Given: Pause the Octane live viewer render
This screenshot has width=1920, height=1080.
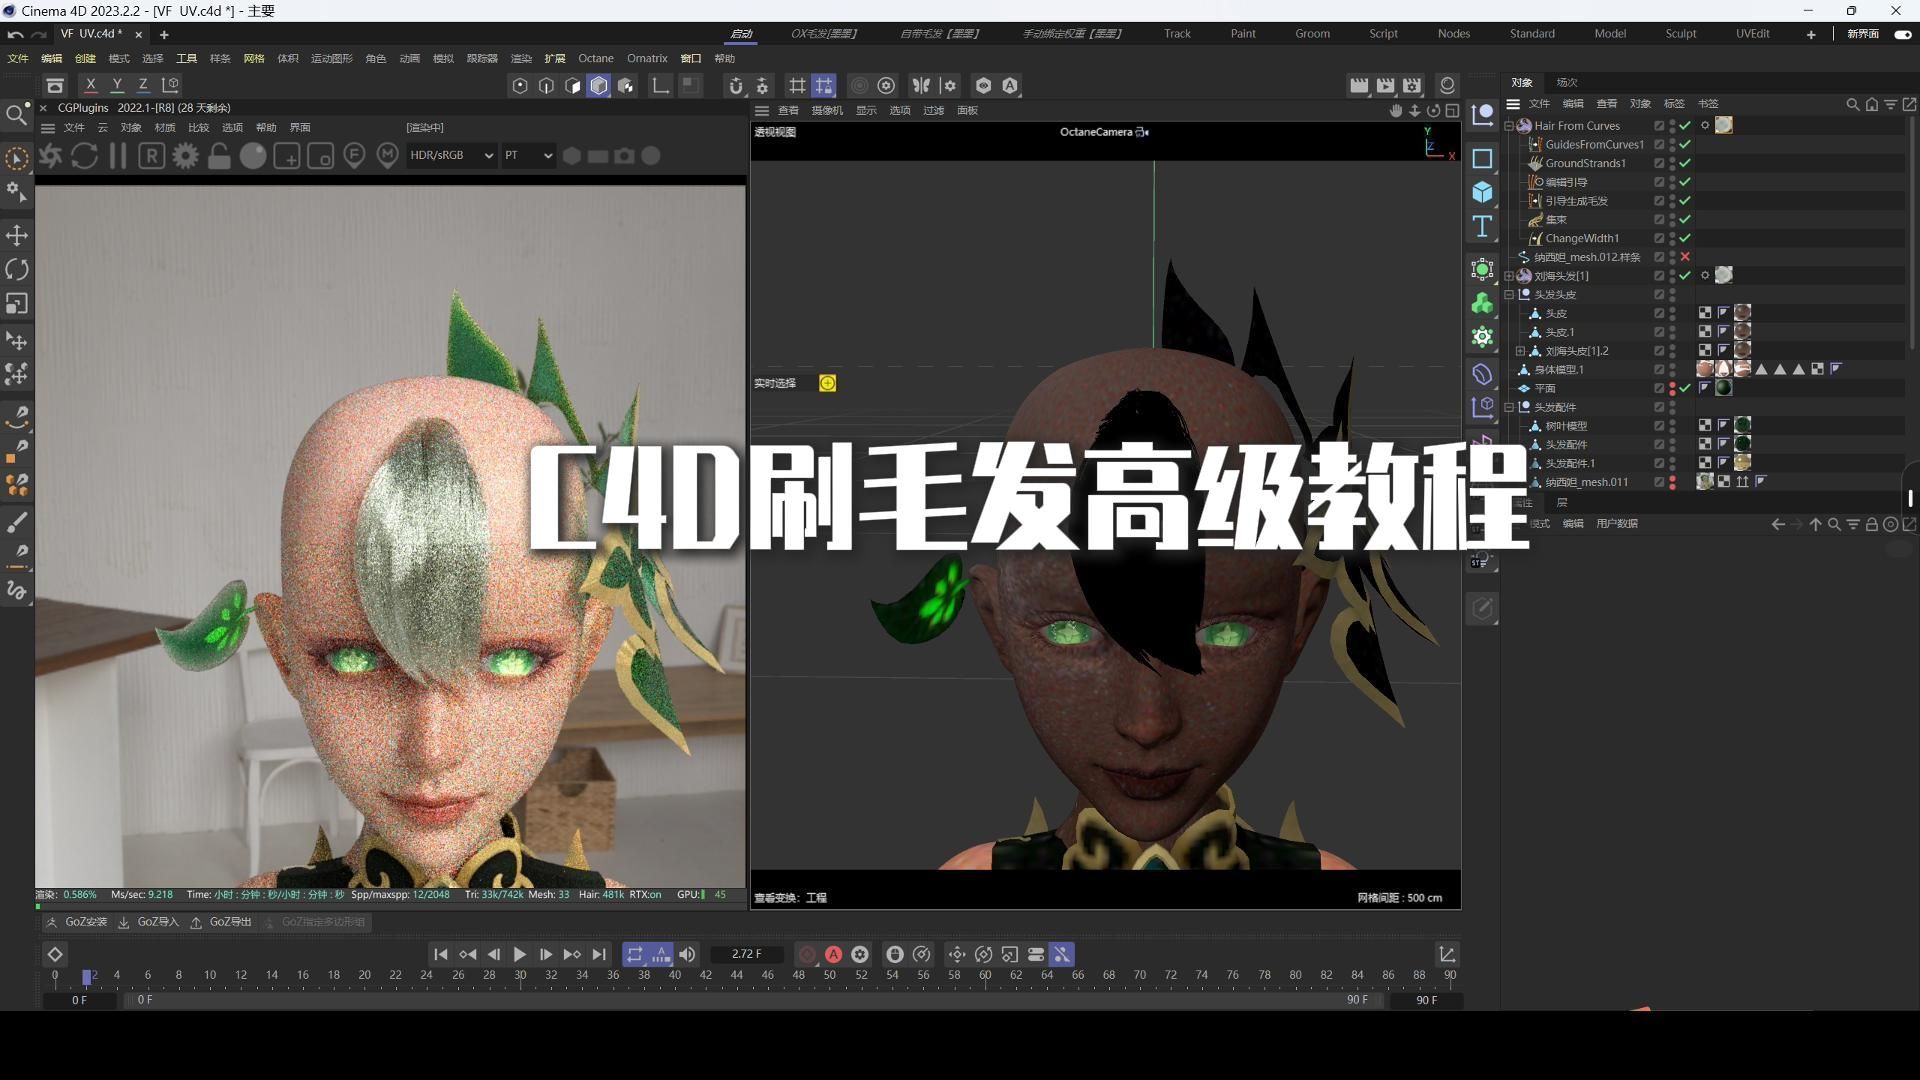Looking at the screenshot, I should point(117,156).
